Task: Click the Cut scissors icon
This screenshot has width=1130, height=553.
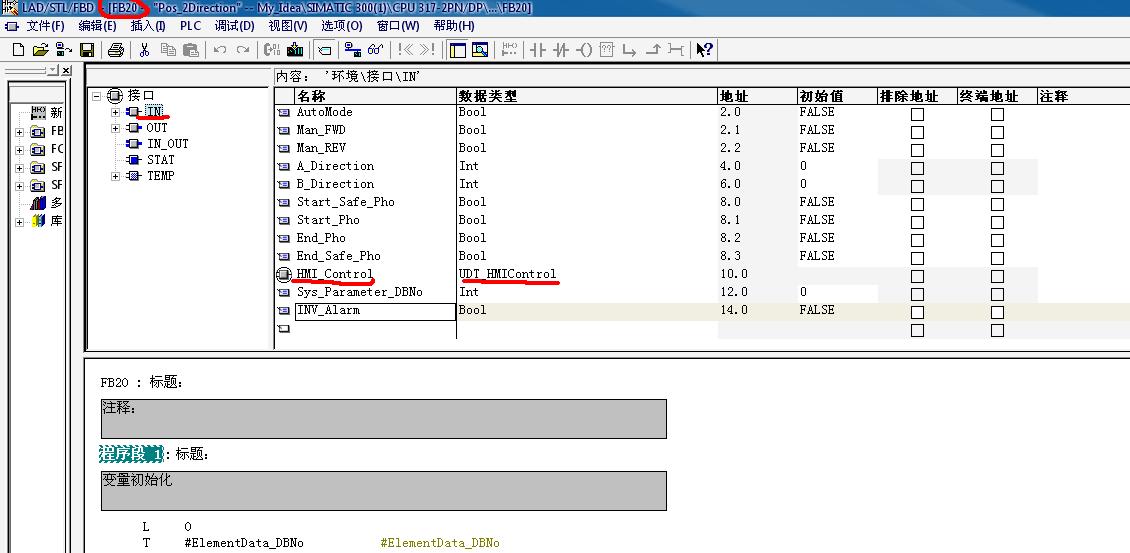Action: tap(145, 50)
